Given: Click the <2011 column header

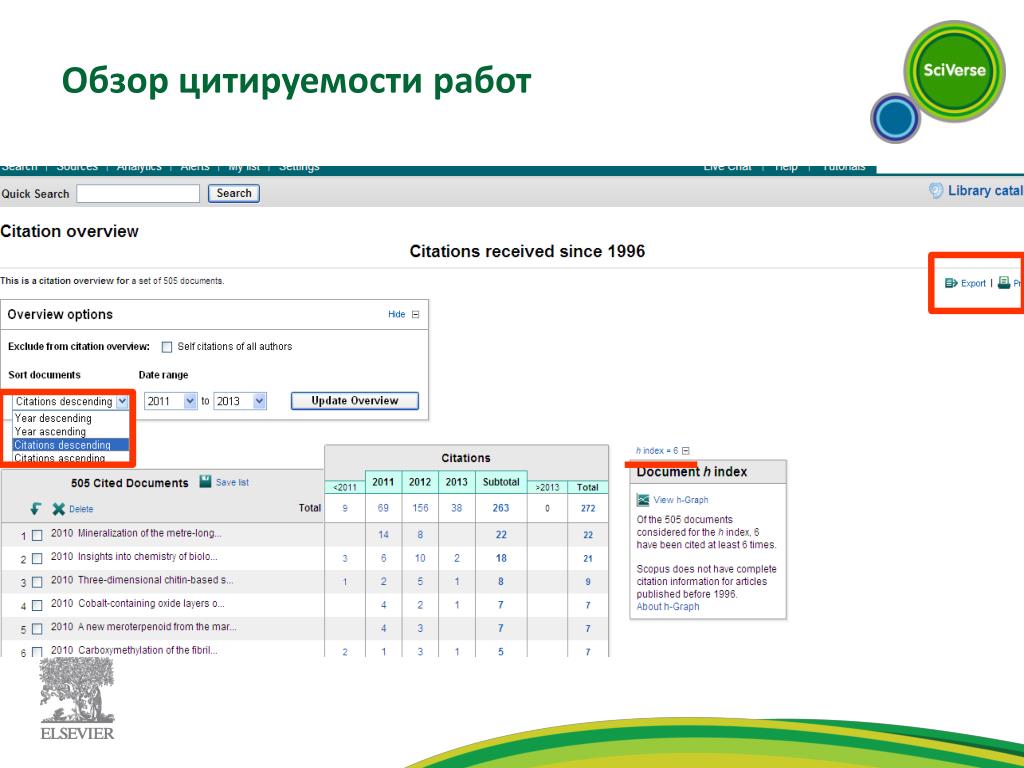Looking at the screenshot, I should tap(345, 487).
